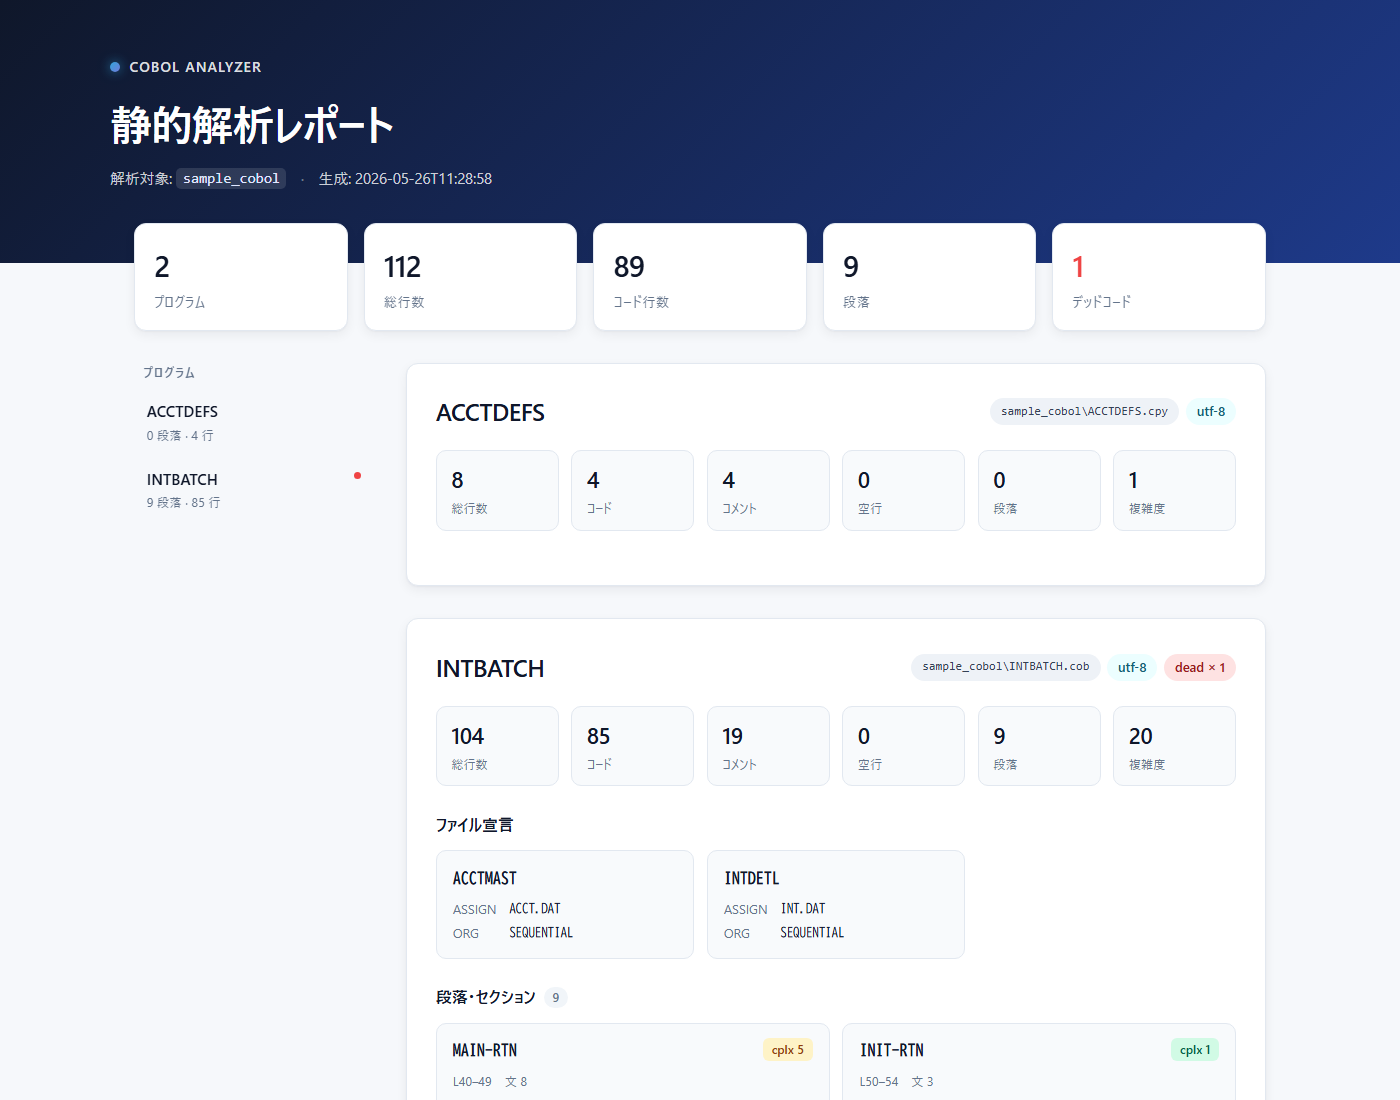Click the INTDETL file declaration card
The width and height of the screenshot is (1400, 1100).
click(x=836, y=904)
